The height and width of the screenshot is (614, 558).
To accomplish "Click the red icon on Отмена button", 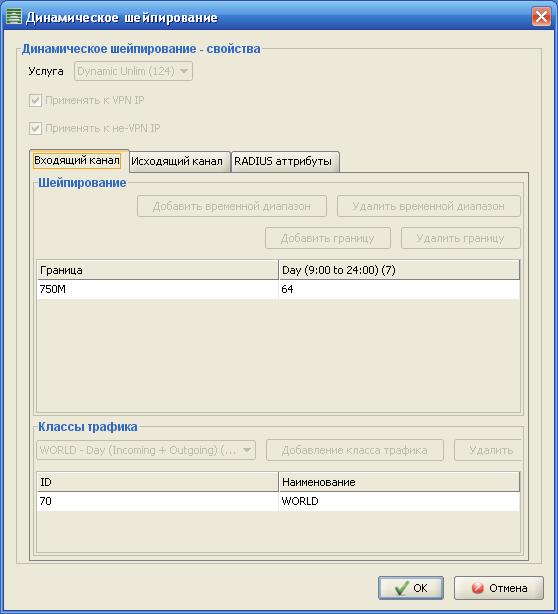I will click(x=477, y=588).
